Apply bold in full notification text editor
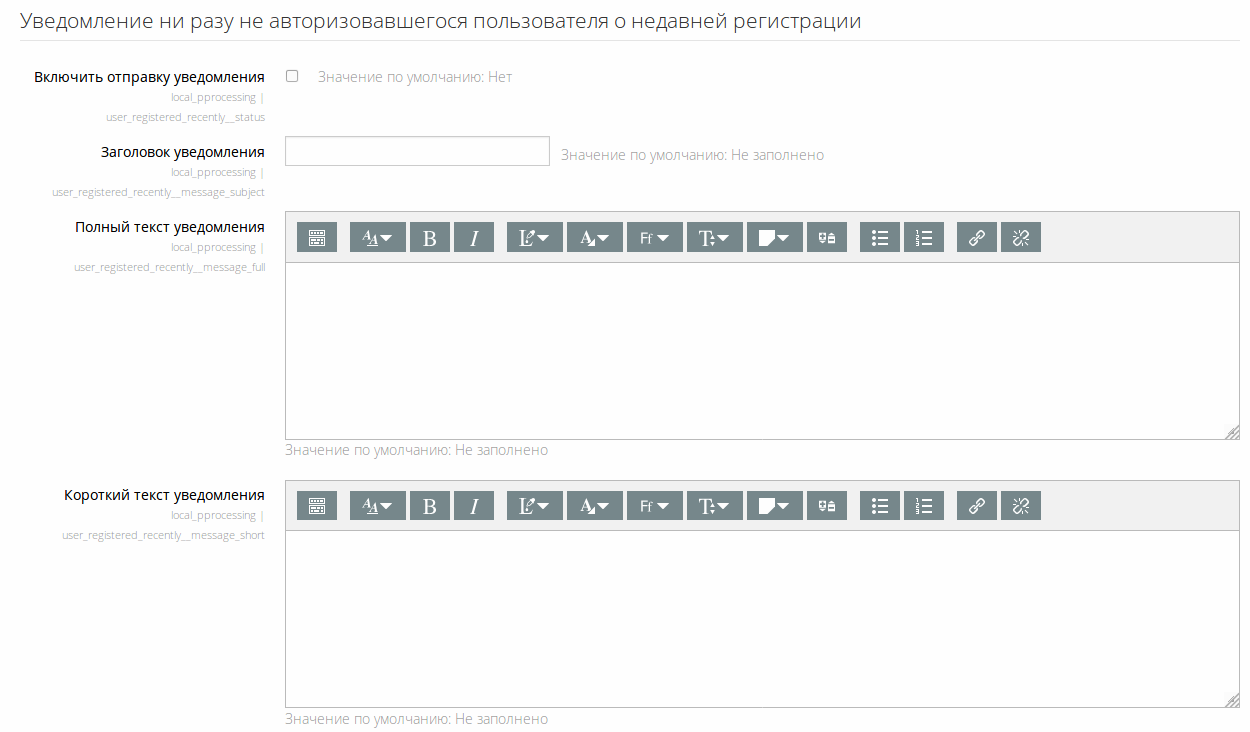The width and height of the screenshot is (1250, 732). point(430,237)
